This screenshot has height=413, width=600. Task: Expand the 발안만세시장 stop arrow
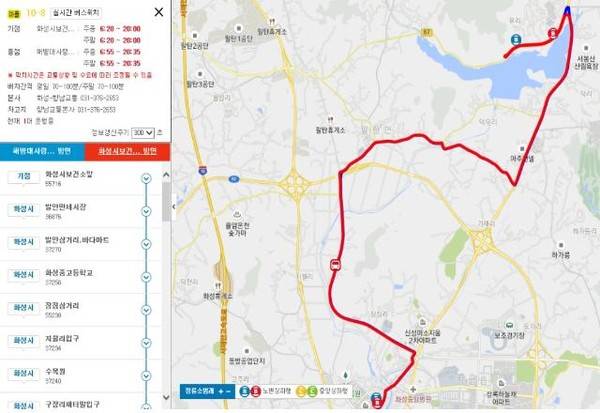(x=146, y=212)
